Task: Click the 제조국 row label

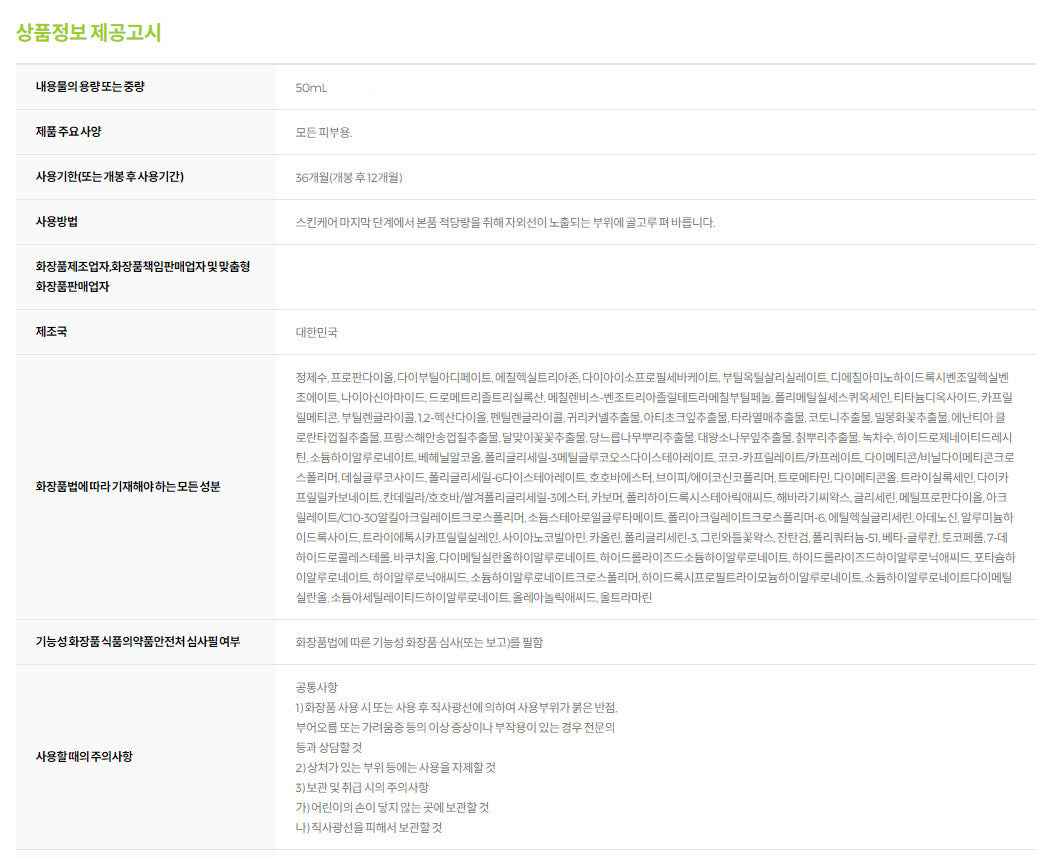Action: pos(51,332)
